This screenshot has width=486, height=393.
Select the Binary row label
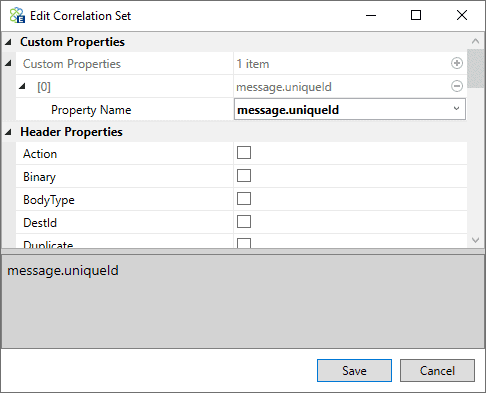coord(39,177)
